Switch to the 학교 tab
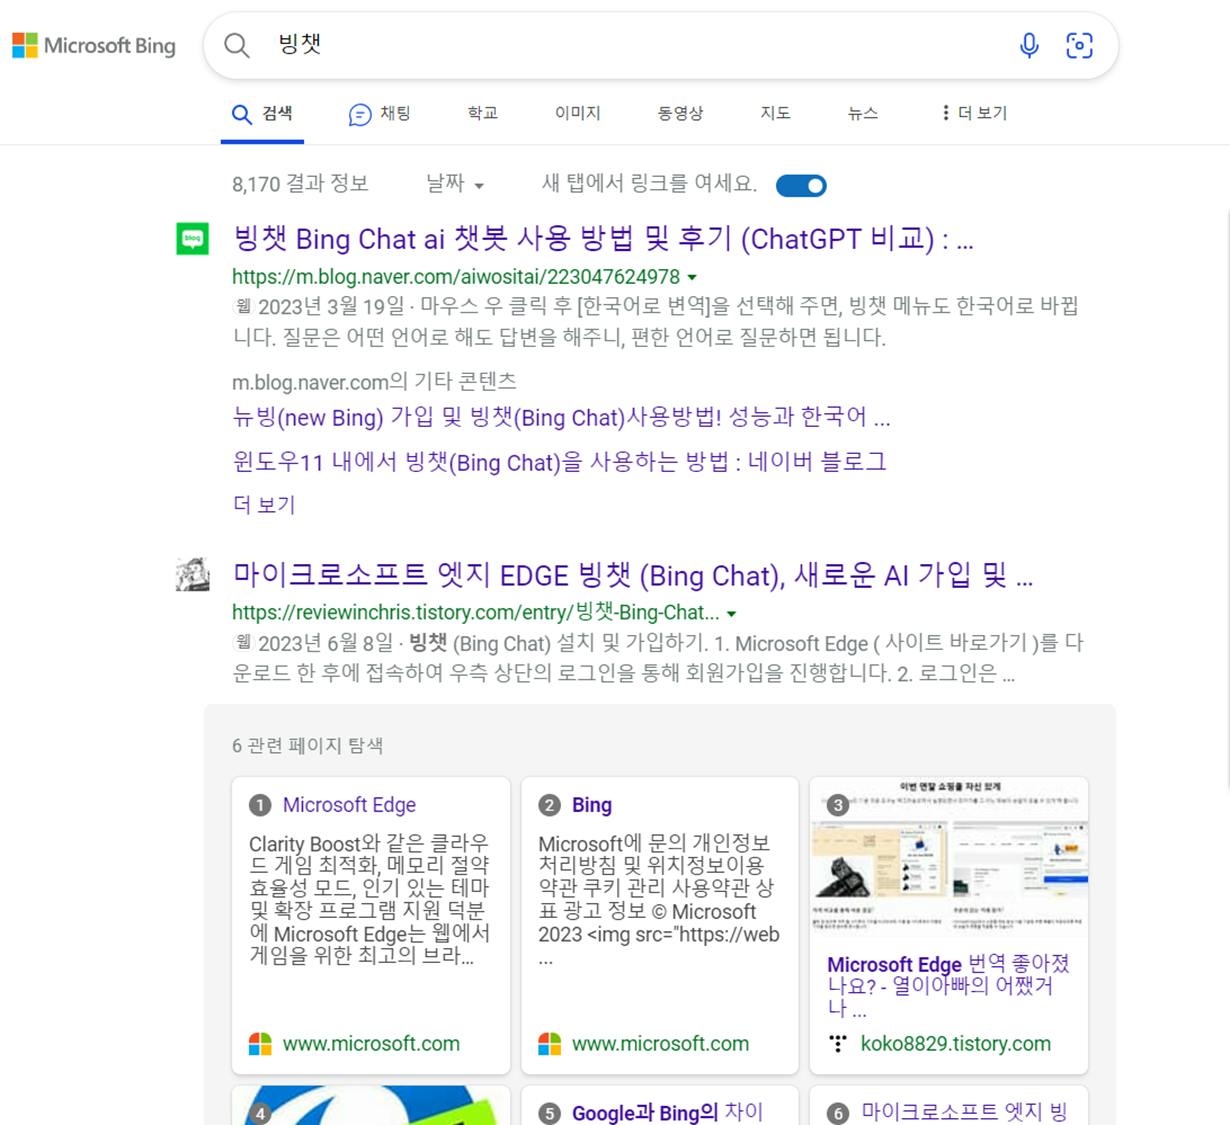Image resolution: width=1230 pixels, height=1125 pixels. (x=483, y=113)
